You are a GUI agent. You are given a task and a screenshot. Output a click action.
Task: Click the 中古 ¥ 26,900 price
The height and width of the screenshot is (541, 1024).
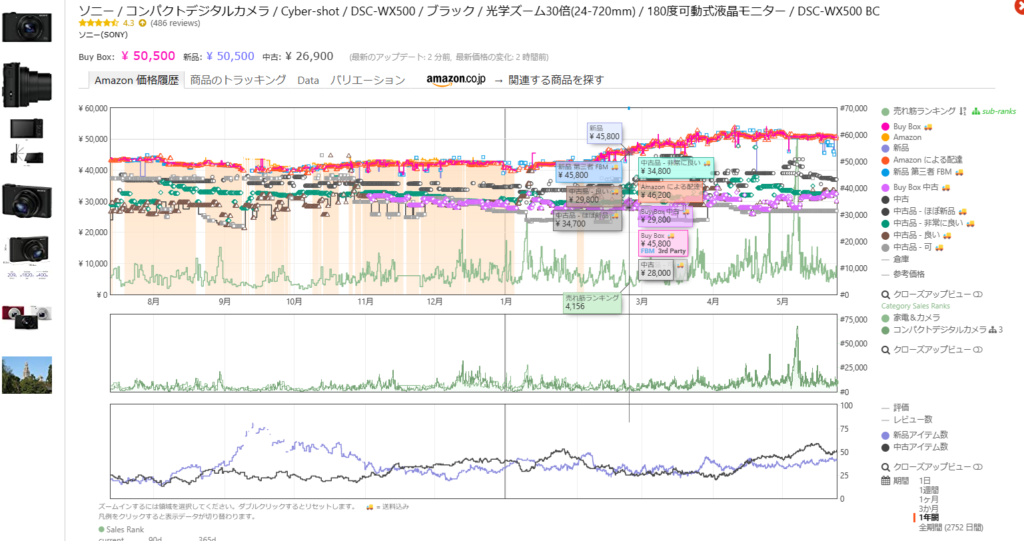(309, 56)
